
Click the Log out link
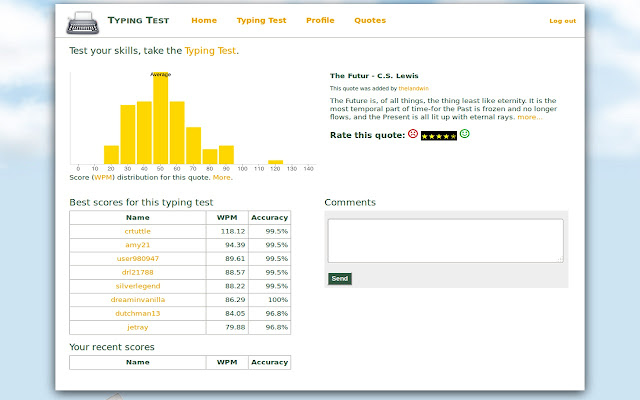pyautogui.click(x=562, y=21)
